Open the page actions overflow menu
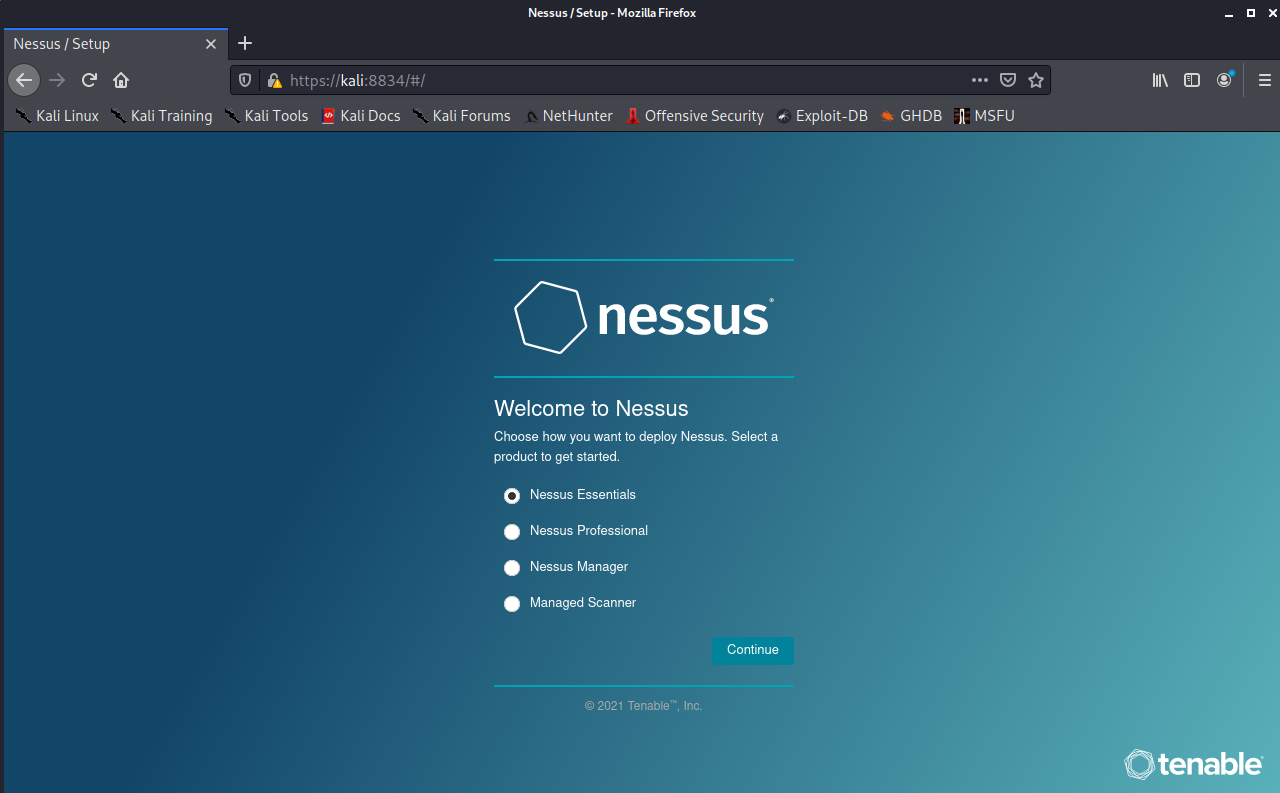Image resolution: width=1280 pixels, height=793 pixels. point(979,80)
